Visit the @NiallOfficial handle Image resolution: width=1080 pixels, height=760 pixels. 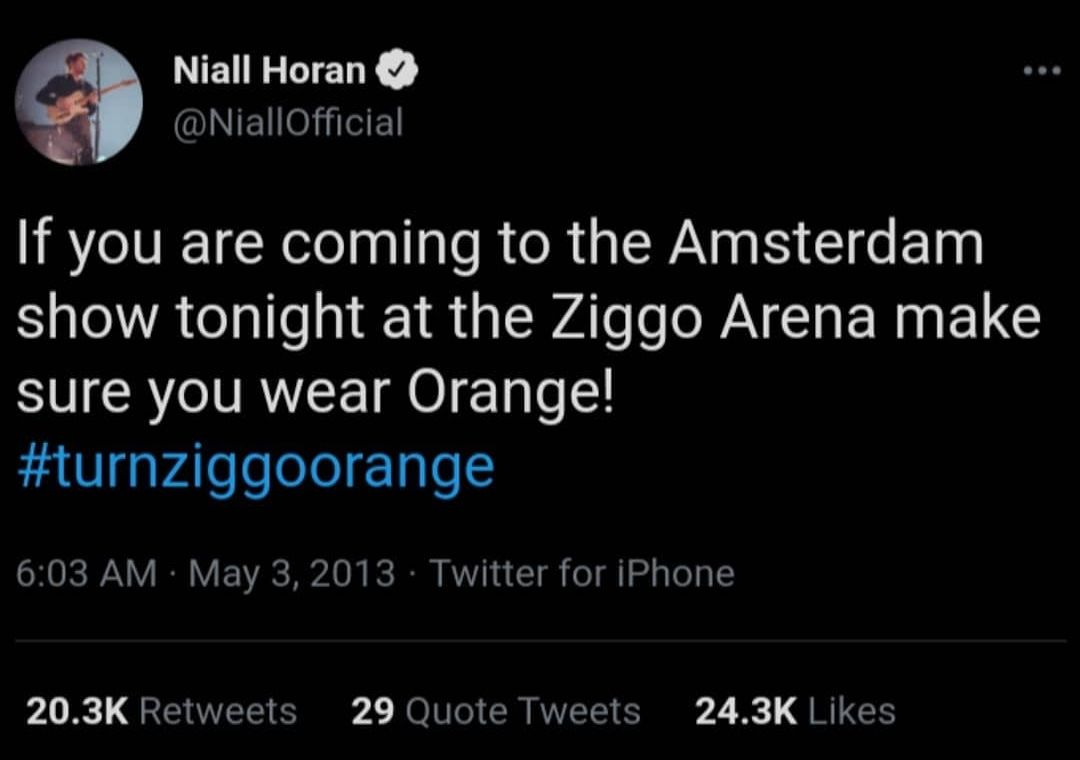tap(288, 123)
